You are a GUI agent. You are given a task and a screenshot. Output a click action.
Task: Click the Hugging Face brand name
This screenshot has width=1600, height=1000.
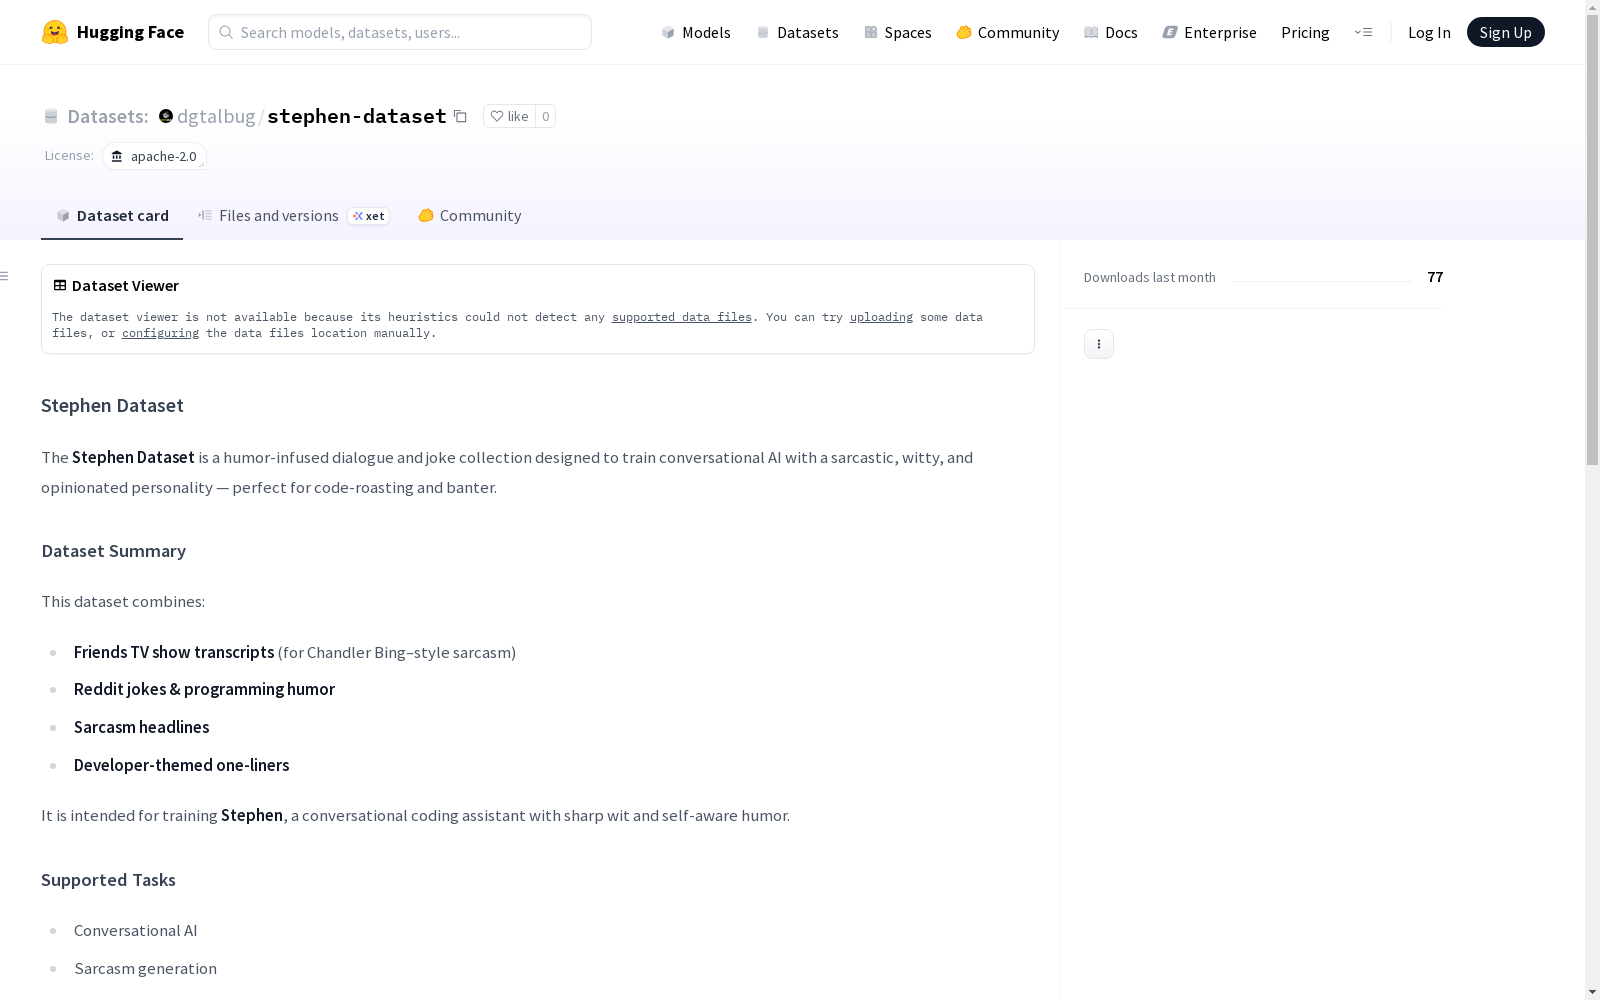130,32
